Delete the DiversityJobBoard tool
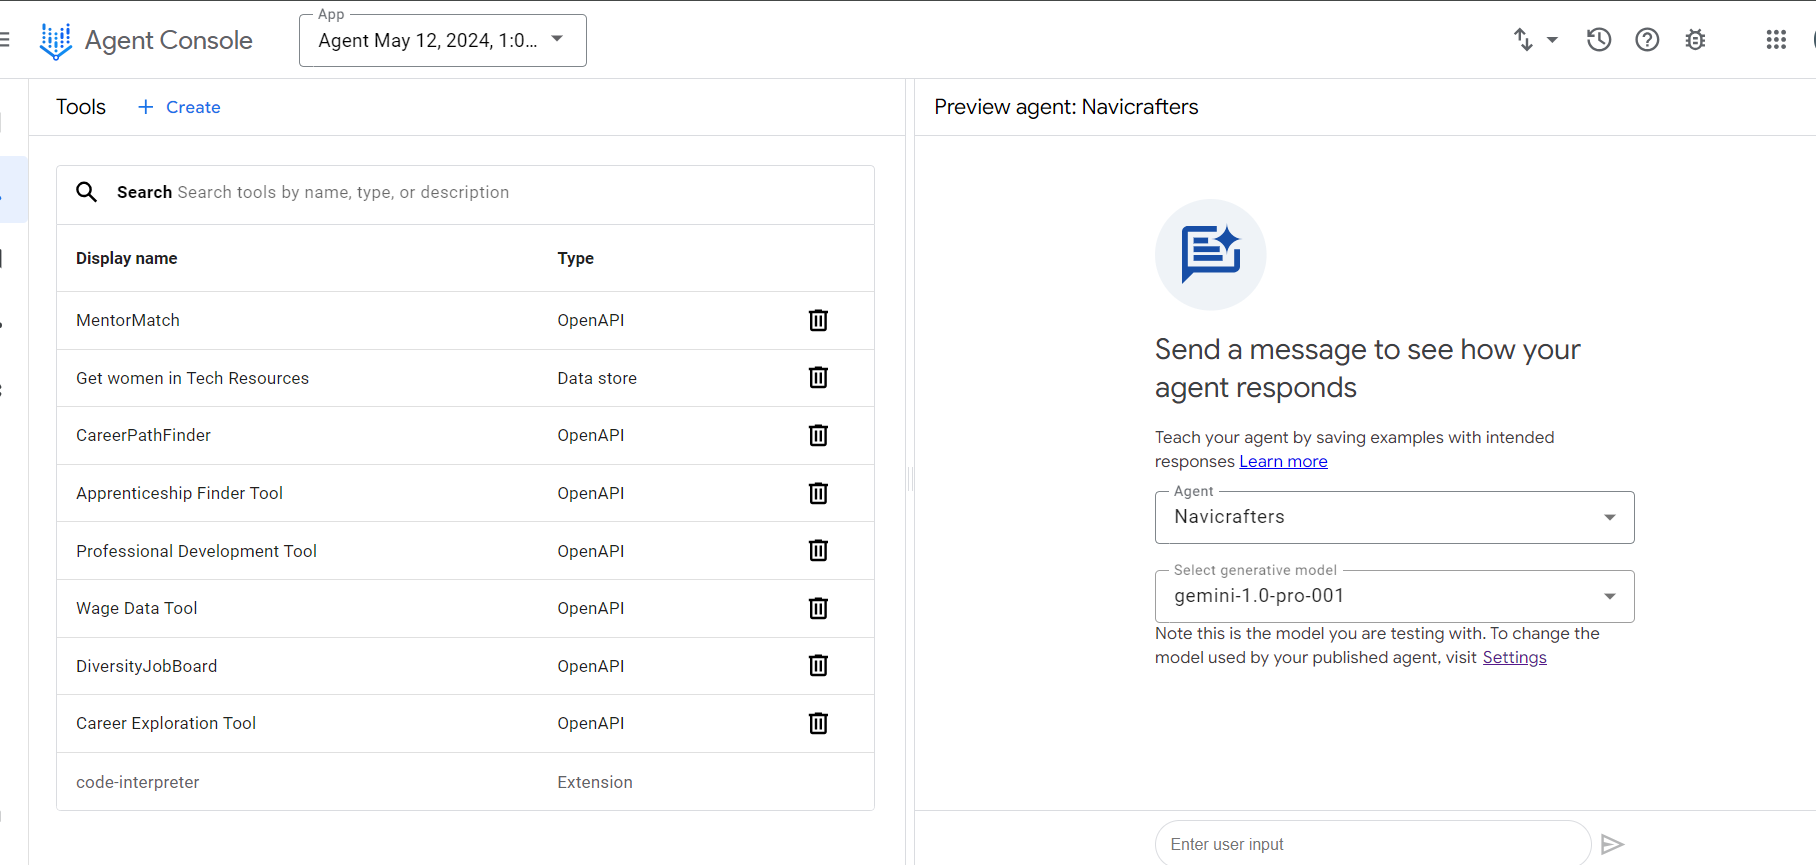 click(x=818, y=665)
